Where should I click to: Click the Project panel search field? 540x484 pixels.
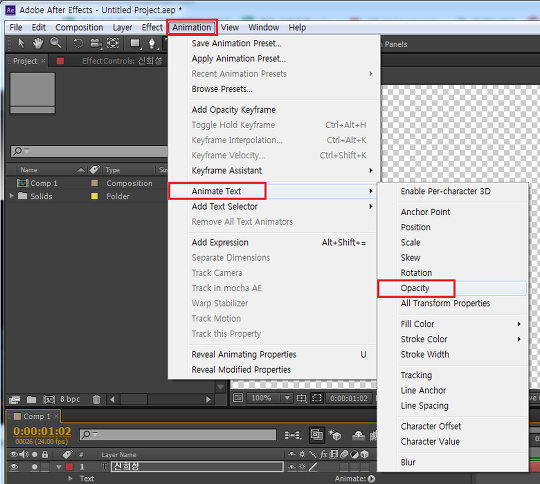90,151
